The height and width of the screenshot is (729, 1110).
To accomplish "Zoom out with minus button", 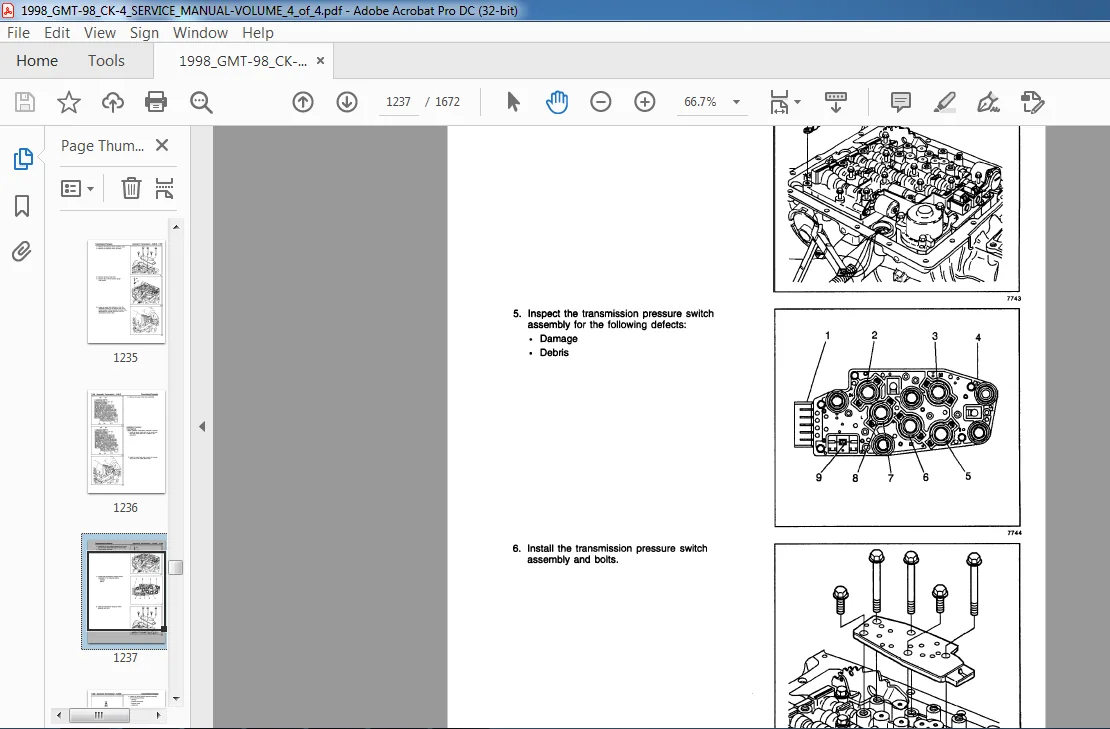I will click(600, 102).
